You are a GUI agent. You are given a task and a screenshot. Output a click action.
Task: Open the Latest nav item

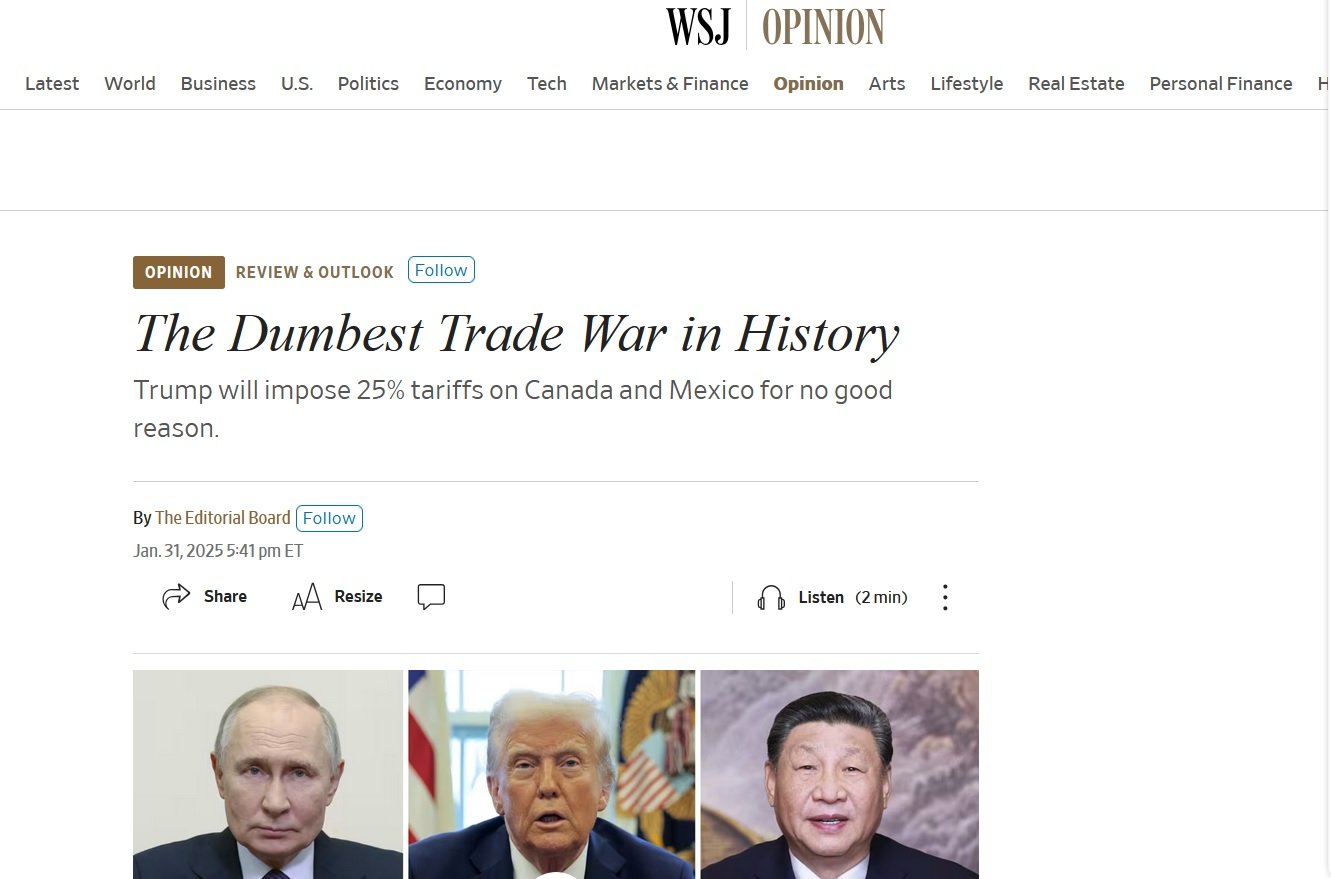coord(52,84)
